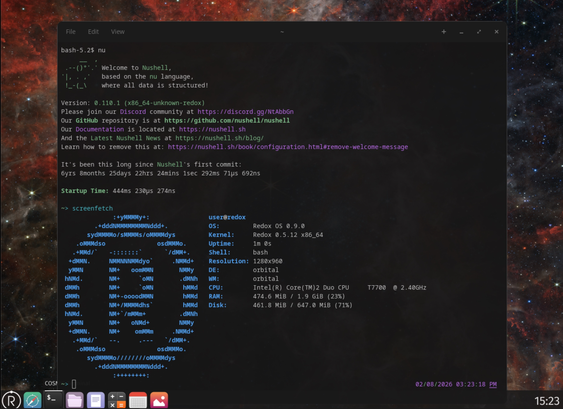The height and width of the screenshot is (409, 563).
Task: Launch the text editor taskbar icon
Action: pyautogui.click(x=96, y=400)
